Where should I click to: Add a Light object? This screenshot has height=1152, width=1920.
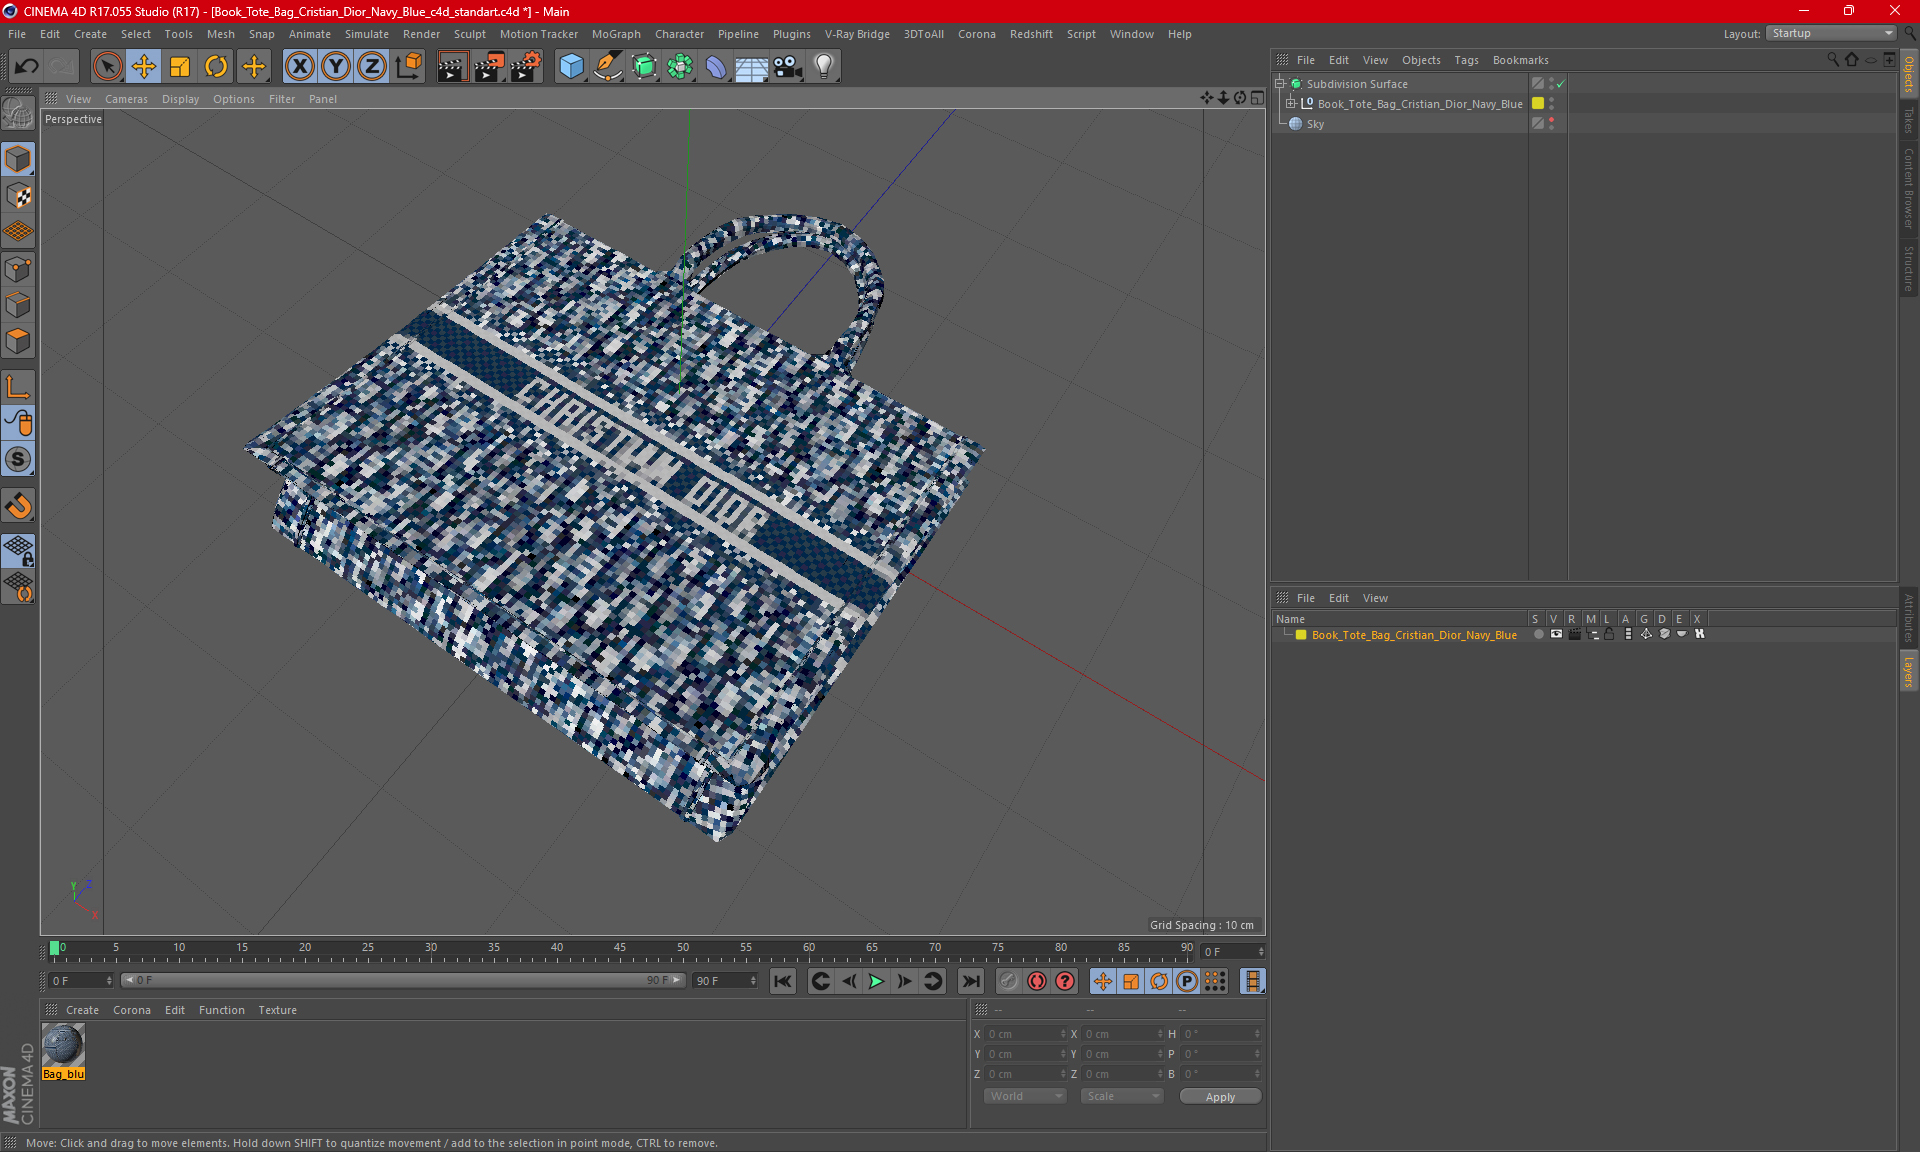pyautogui.click(x=823, y=67)
